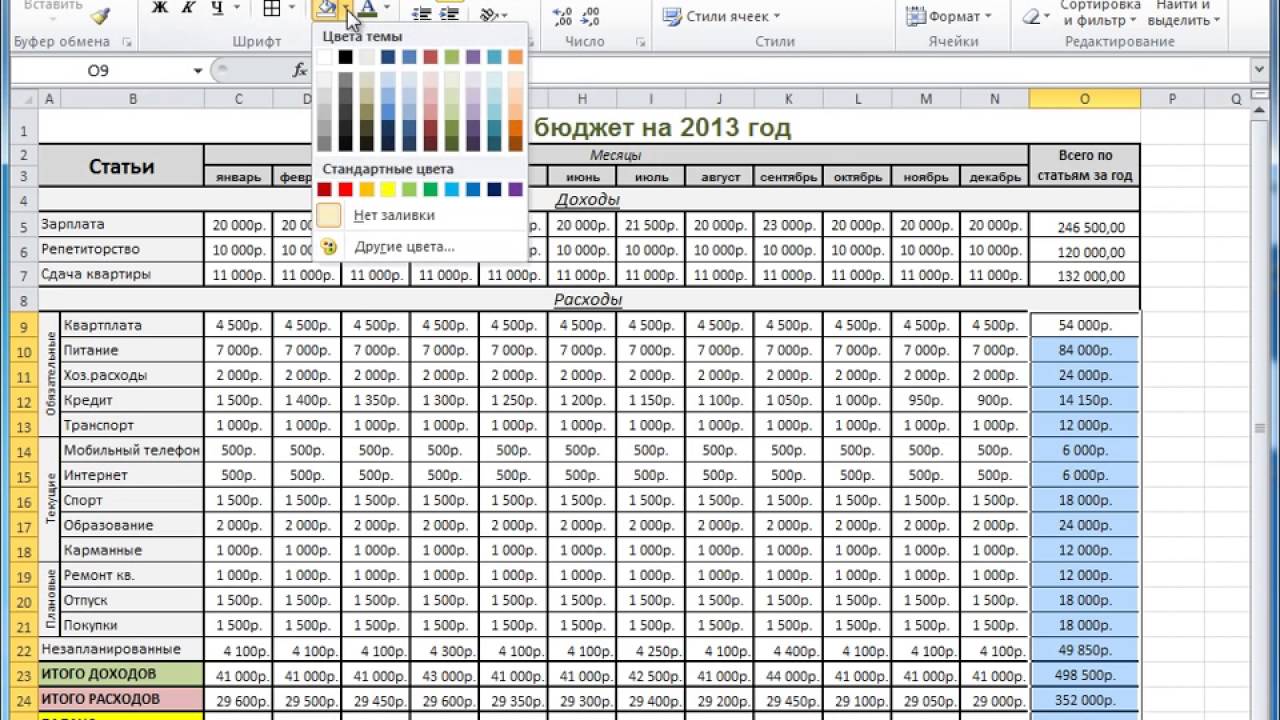Click the text orientation icon

pos(489,13)
